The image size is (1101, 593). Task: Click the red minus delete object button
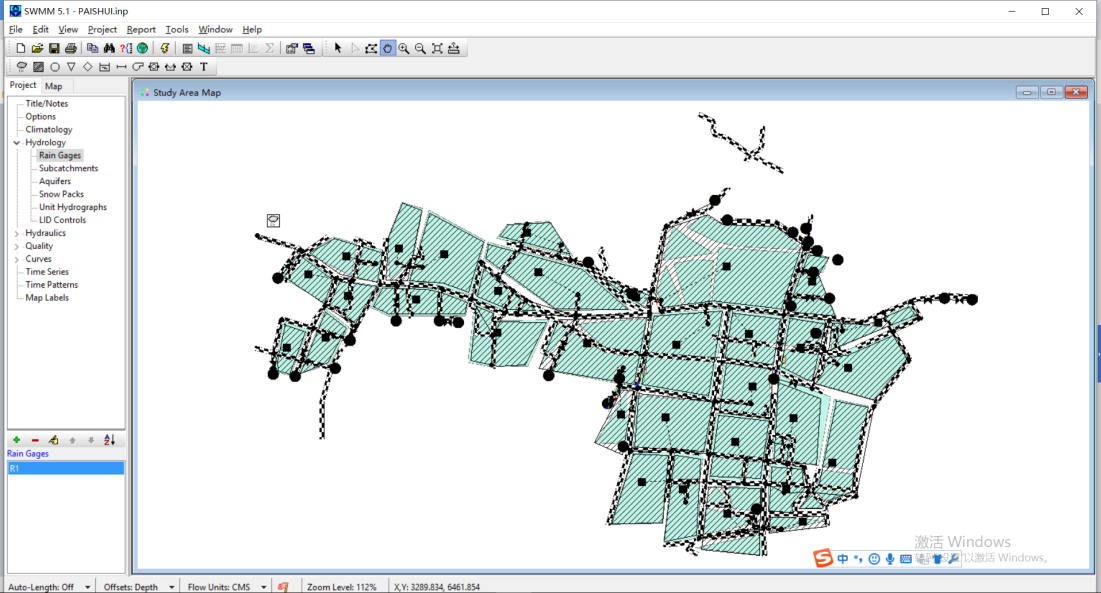point(35,440)
